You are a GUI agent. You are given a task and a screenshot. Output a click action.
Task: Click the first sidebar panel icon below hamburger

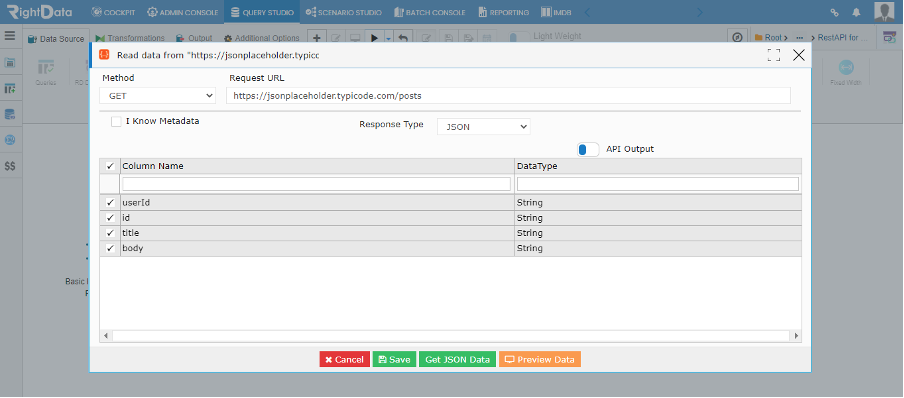click(x=10, y=62)
